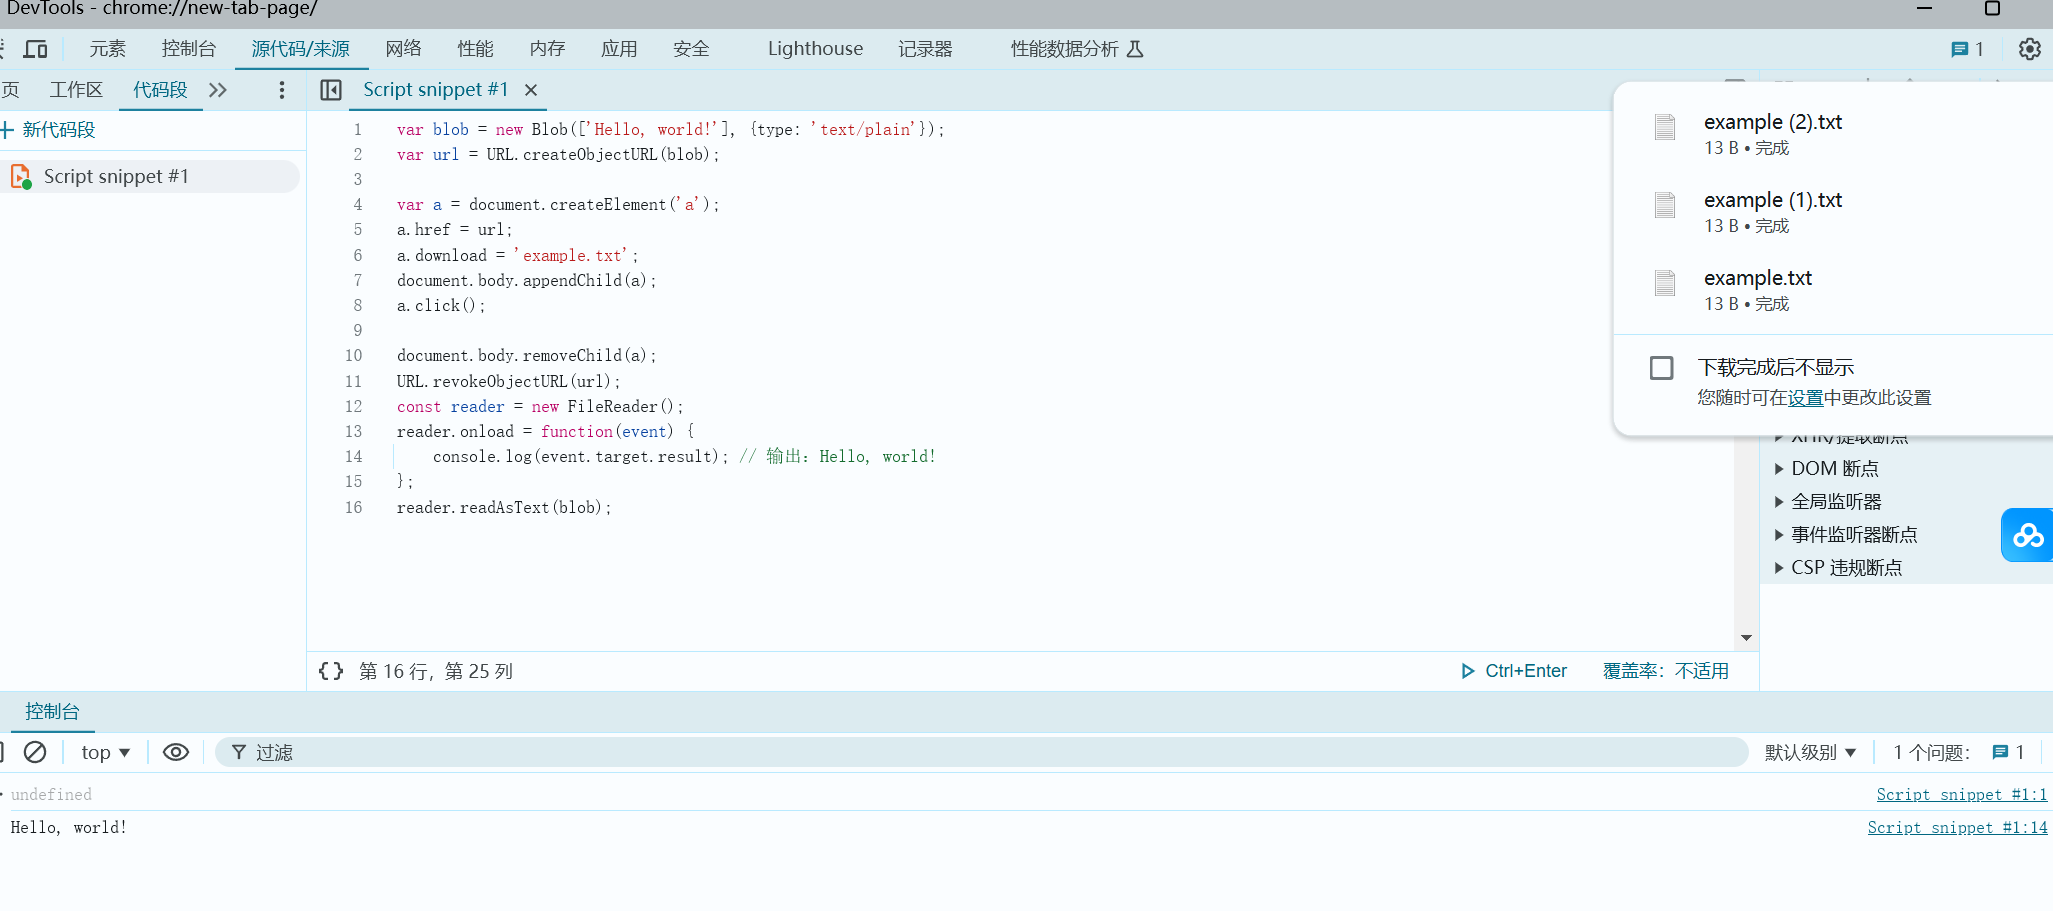Click Ctrl+Enter run button label
Screen dimensions: 2053x911
pos(1525,671)
